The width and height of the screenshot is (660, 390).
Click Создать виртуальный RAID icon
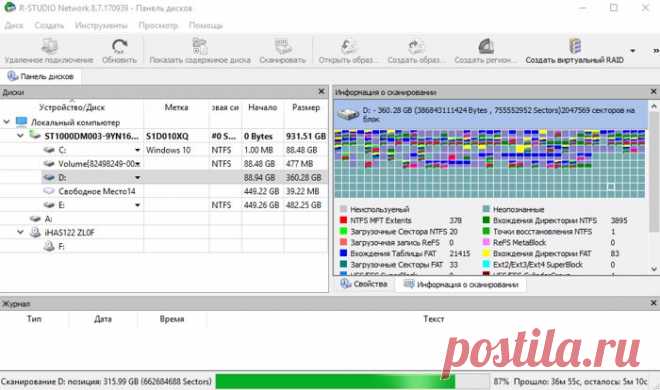point(575,46)
